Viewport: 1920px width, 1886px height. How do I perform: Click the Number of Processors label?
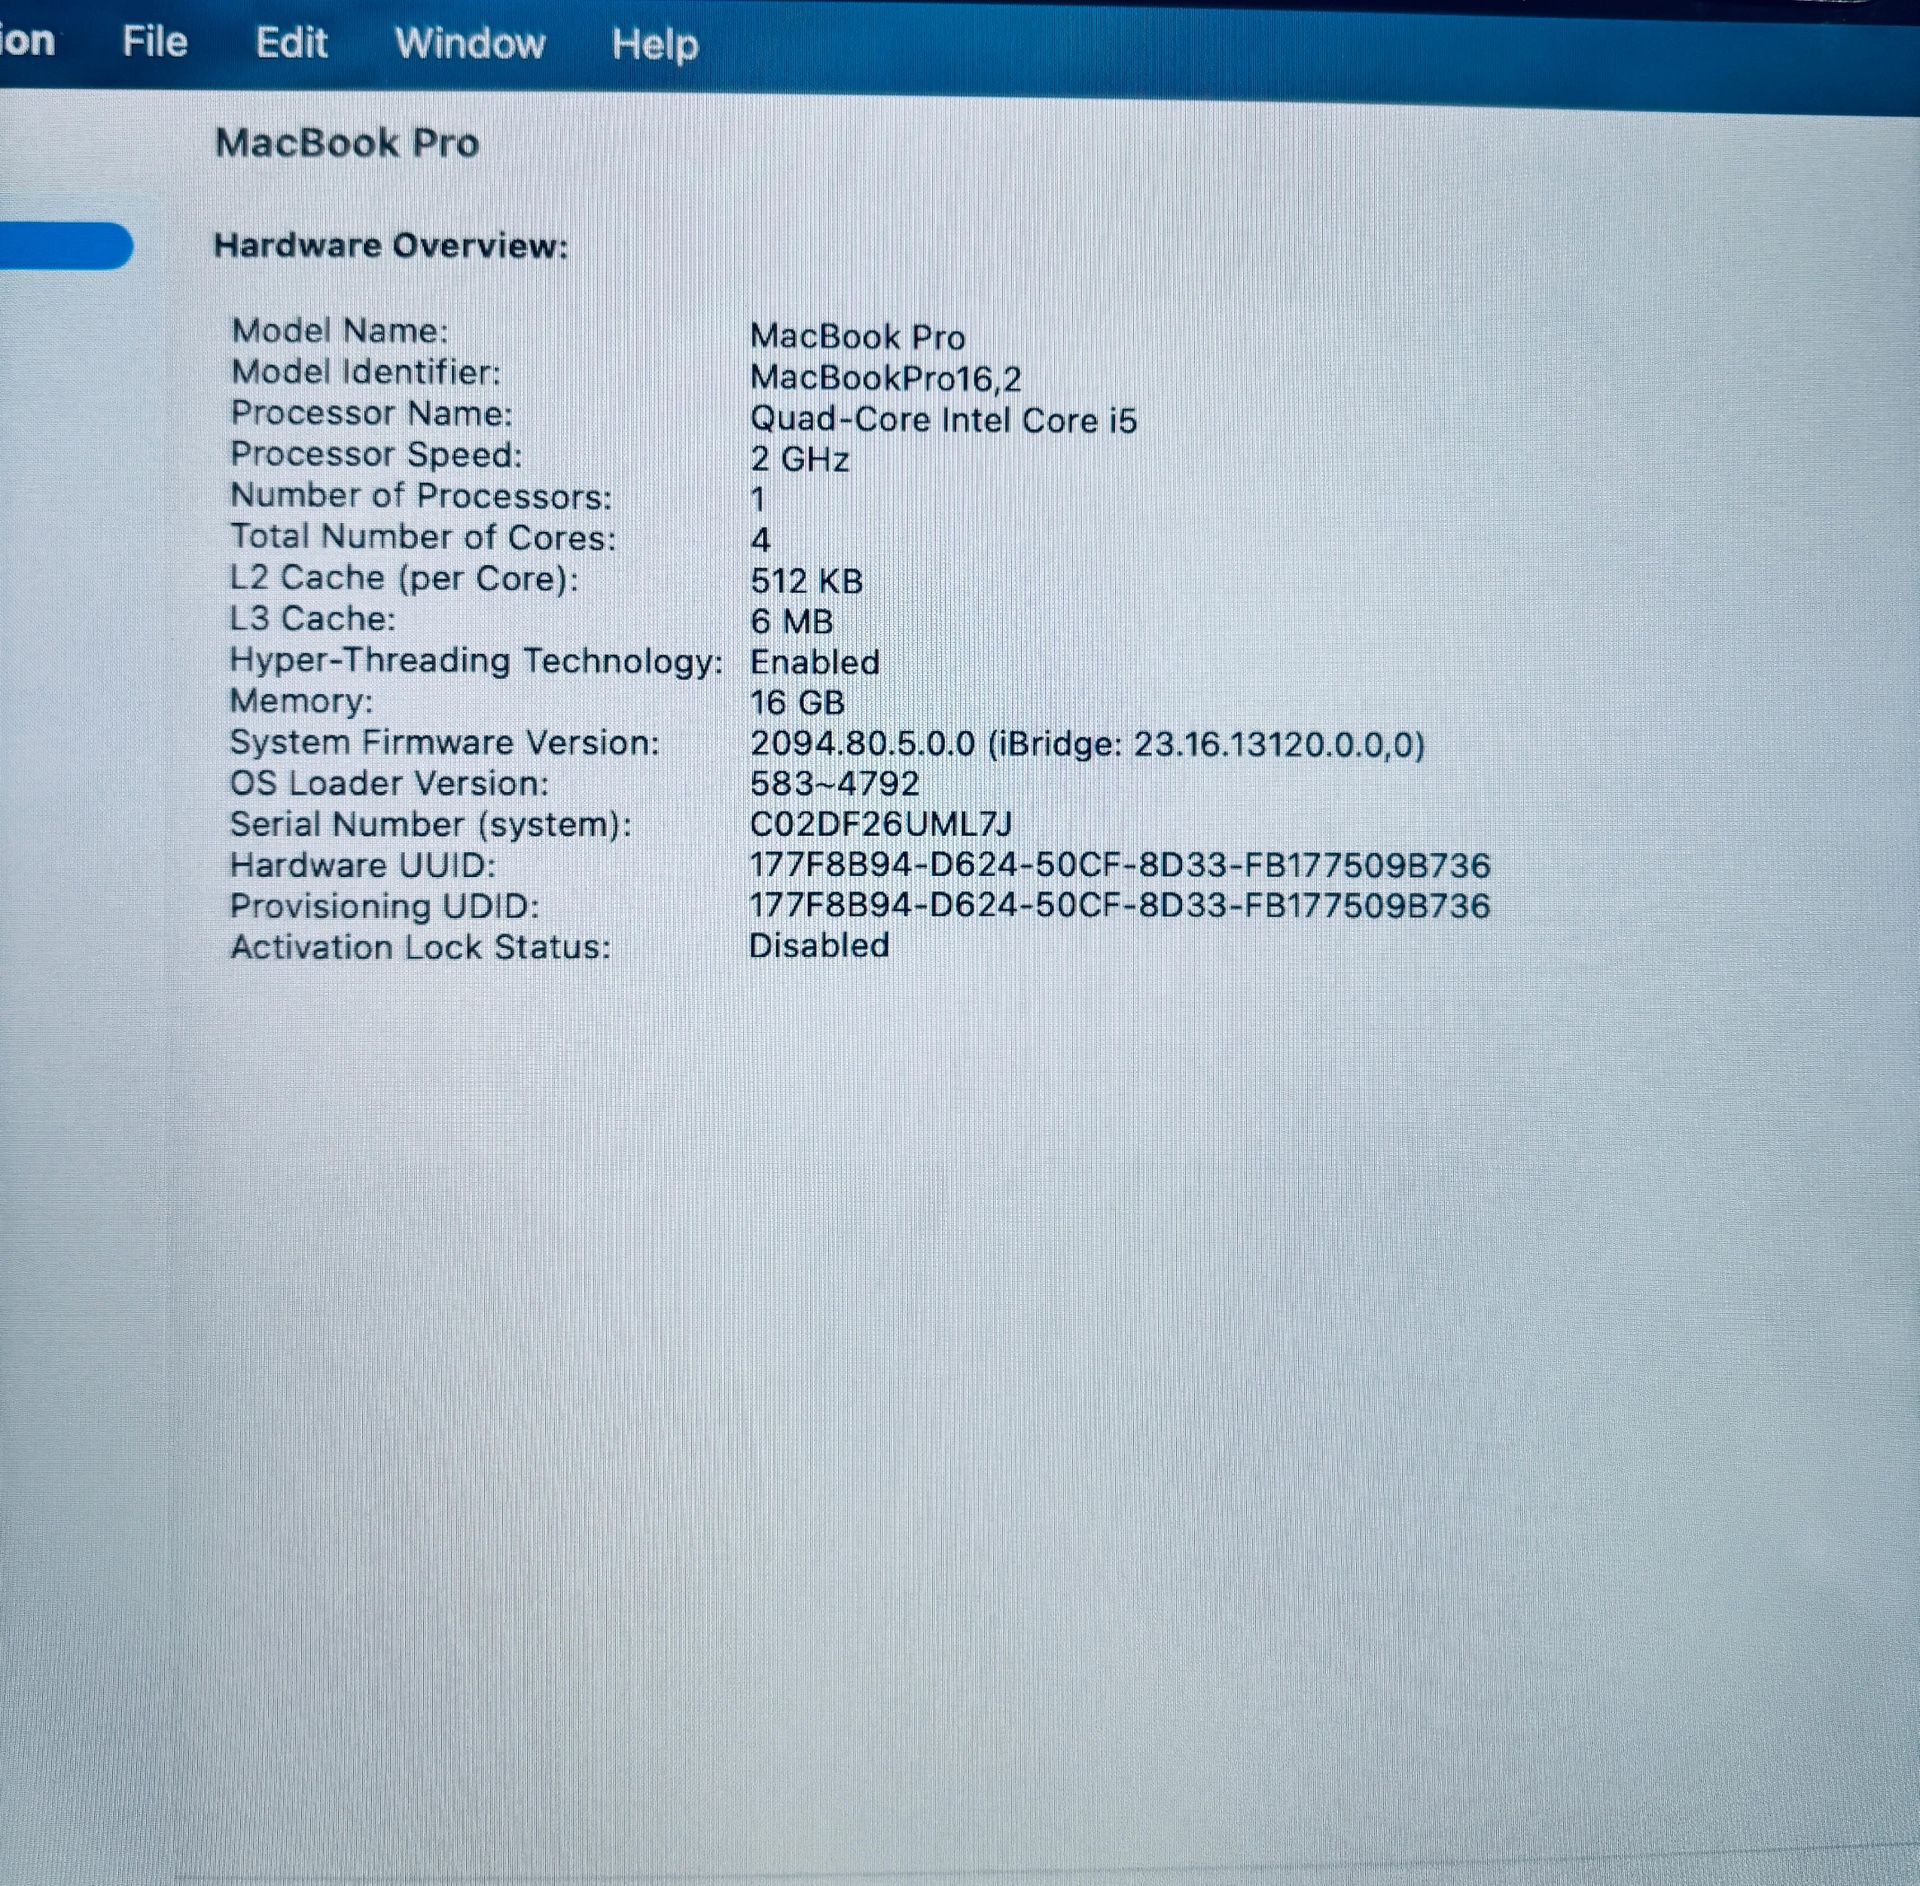(421, 496)
